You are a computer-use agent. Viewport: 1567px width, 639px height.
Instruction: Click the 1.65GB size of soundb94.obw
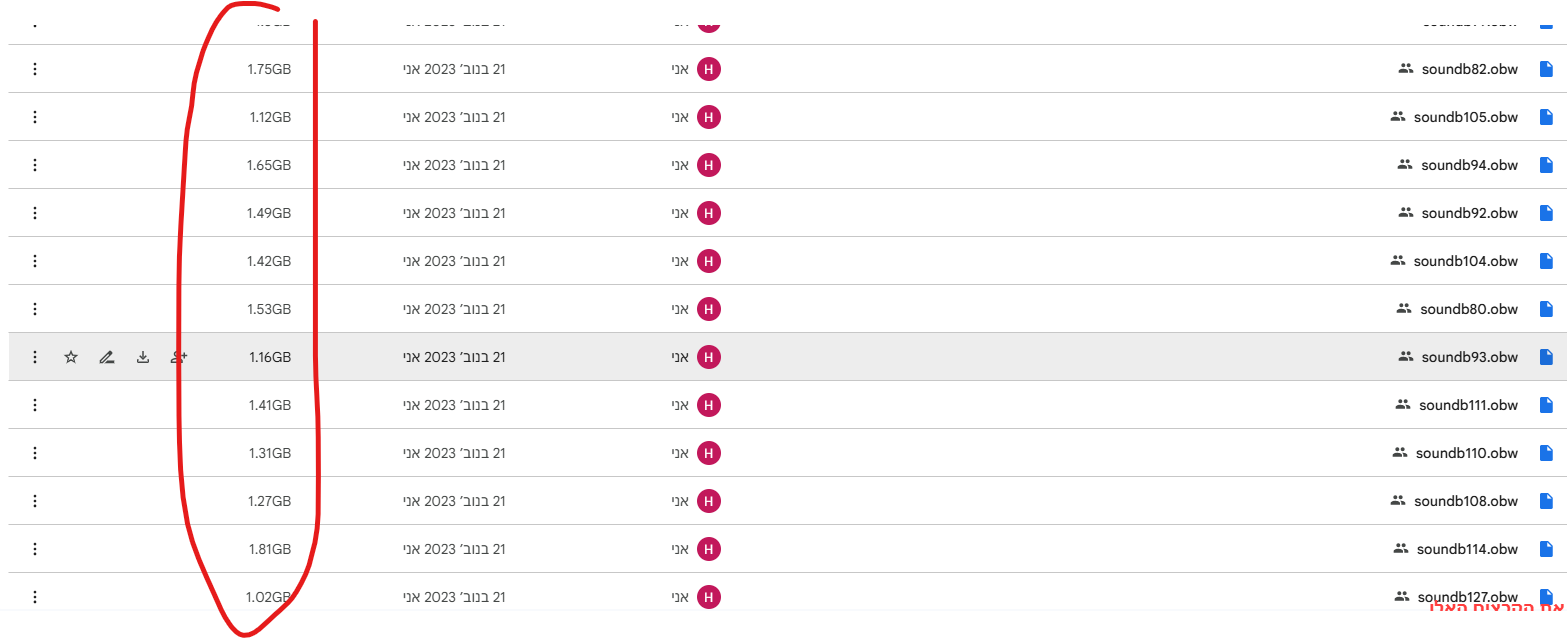[269, 165]
